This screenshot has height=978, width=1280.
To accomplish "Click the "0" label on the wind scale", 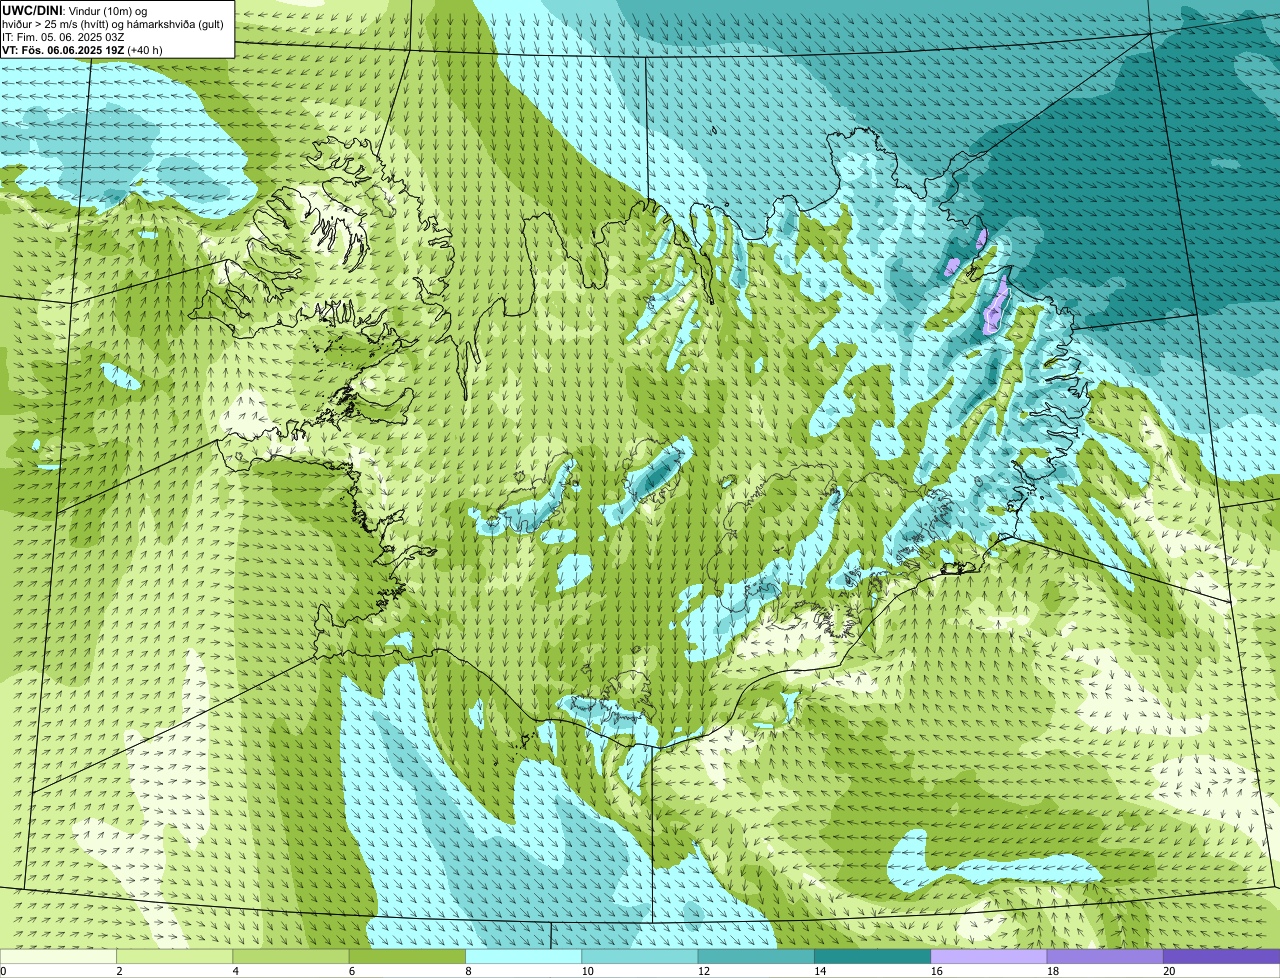I will [3, 971].
